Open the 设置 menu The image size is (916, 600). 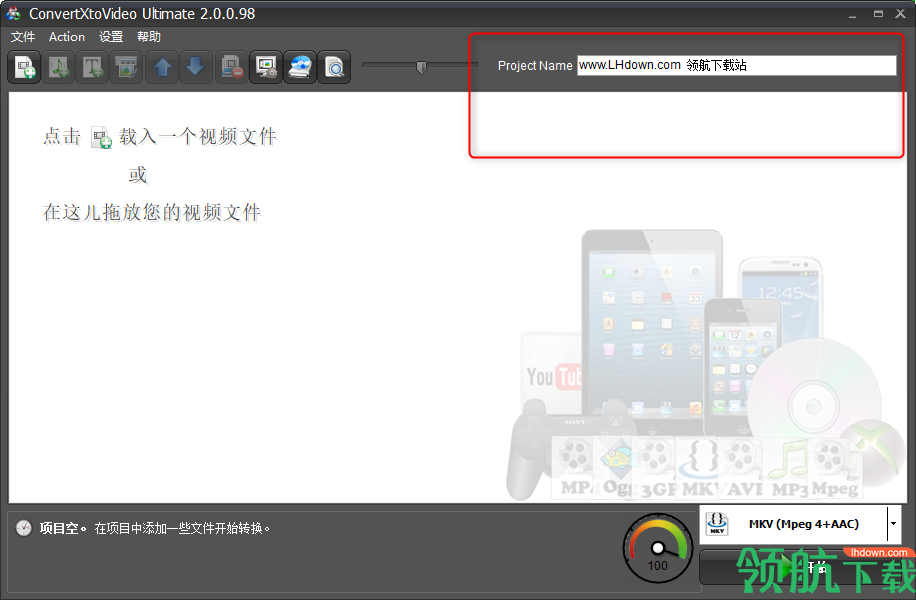point(111,37)
